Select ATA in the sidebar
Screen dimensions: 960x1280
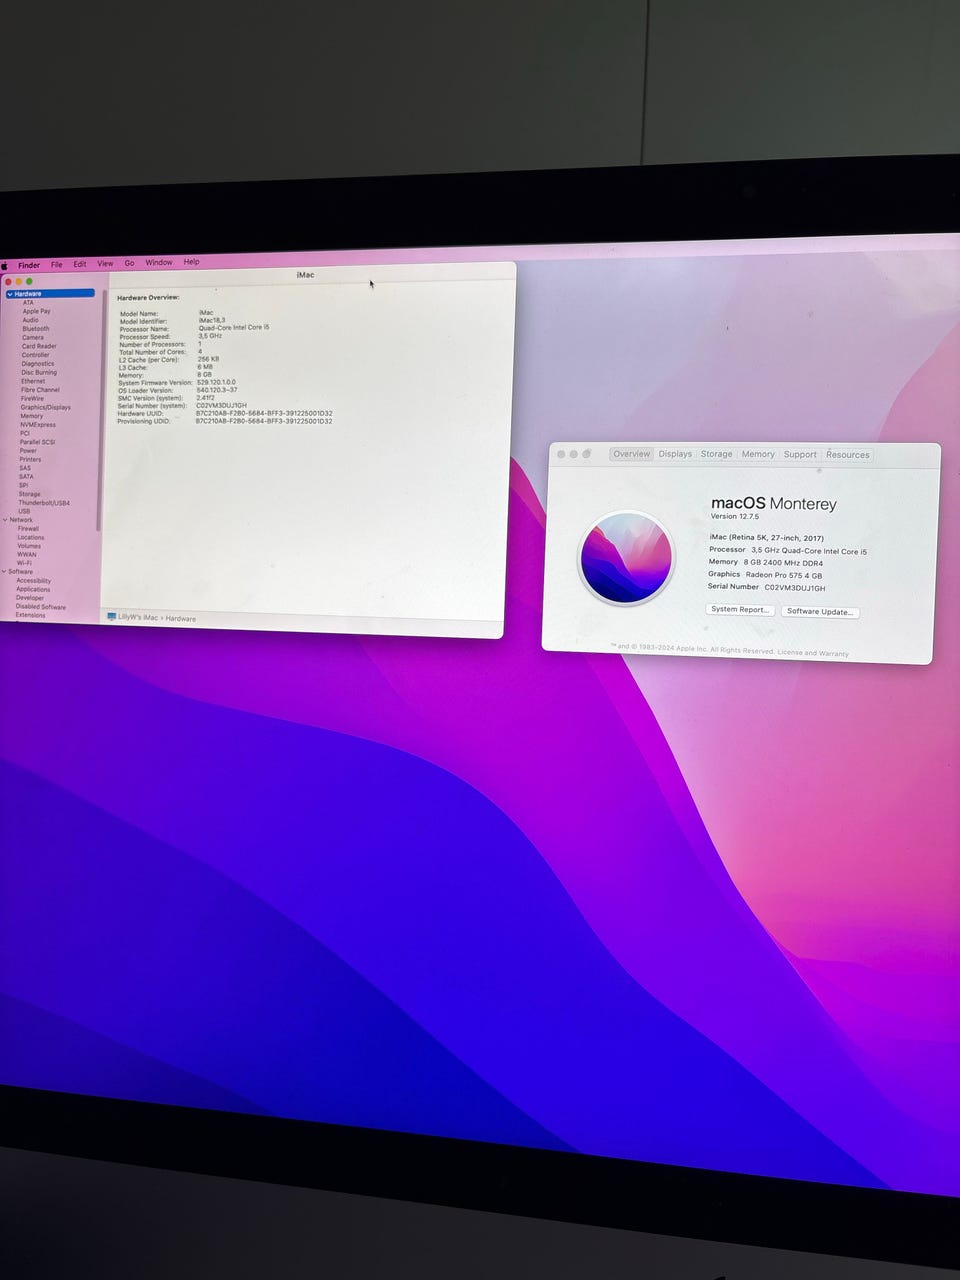28,302
